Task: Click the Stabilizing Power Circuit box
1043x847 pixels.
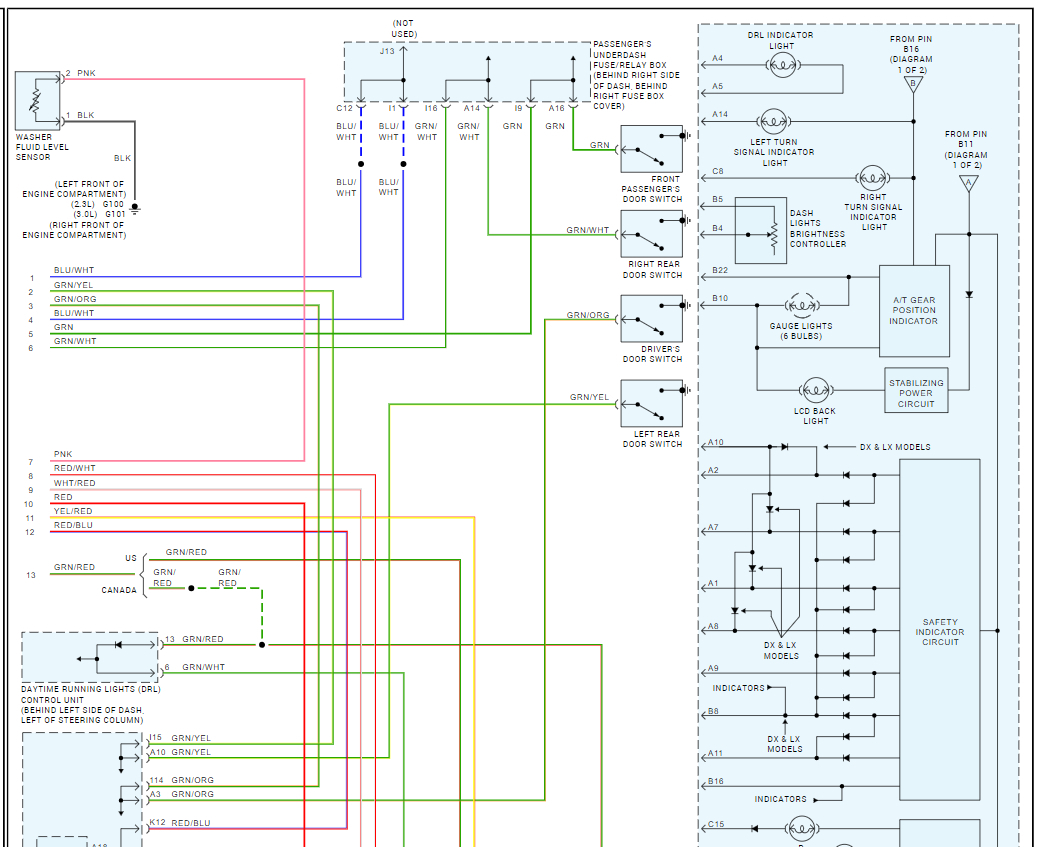Action: pyautogui.click(x=916, y=391)
